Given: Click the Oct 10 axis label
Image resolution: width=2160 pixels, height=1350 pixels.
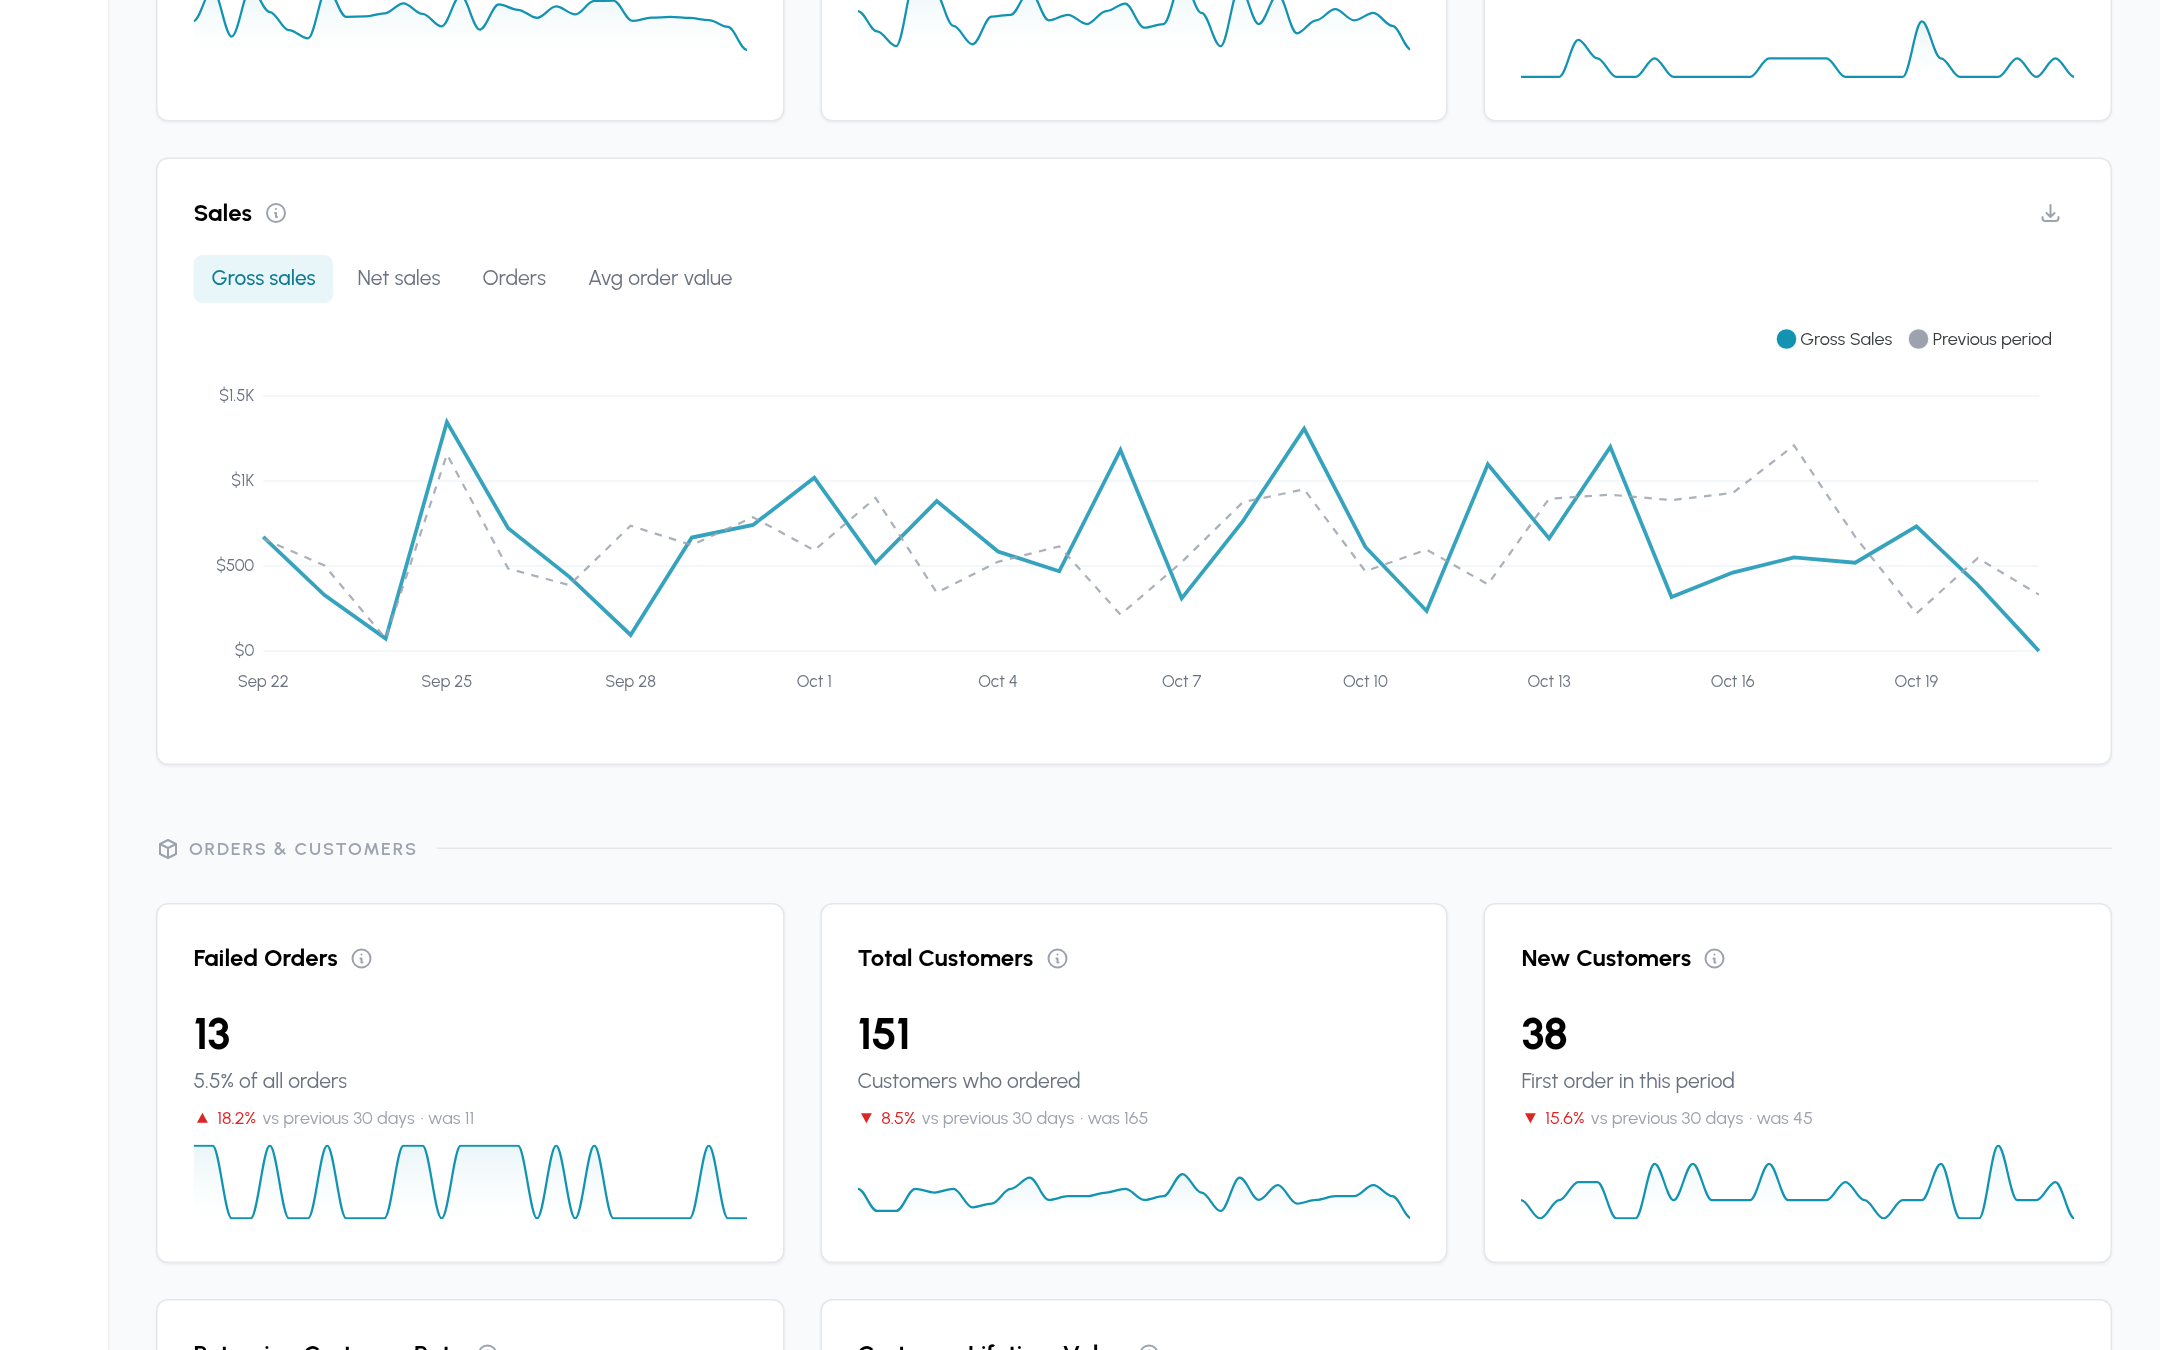Looking at the screenshot, I should click(x=1365, y=681).
